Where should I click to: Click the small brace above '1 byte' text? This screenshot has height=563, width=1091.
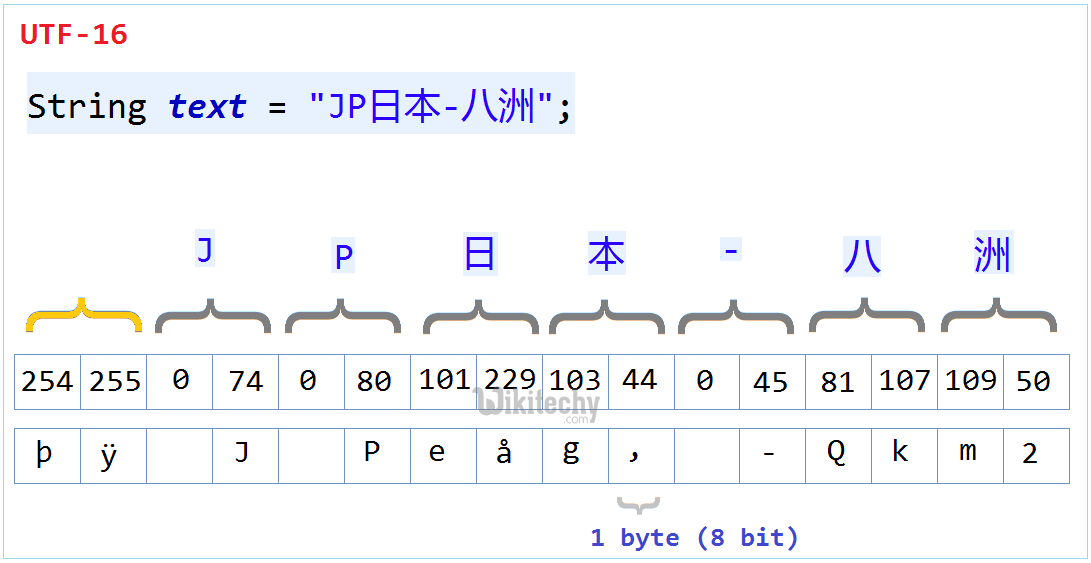coord(638,504)
